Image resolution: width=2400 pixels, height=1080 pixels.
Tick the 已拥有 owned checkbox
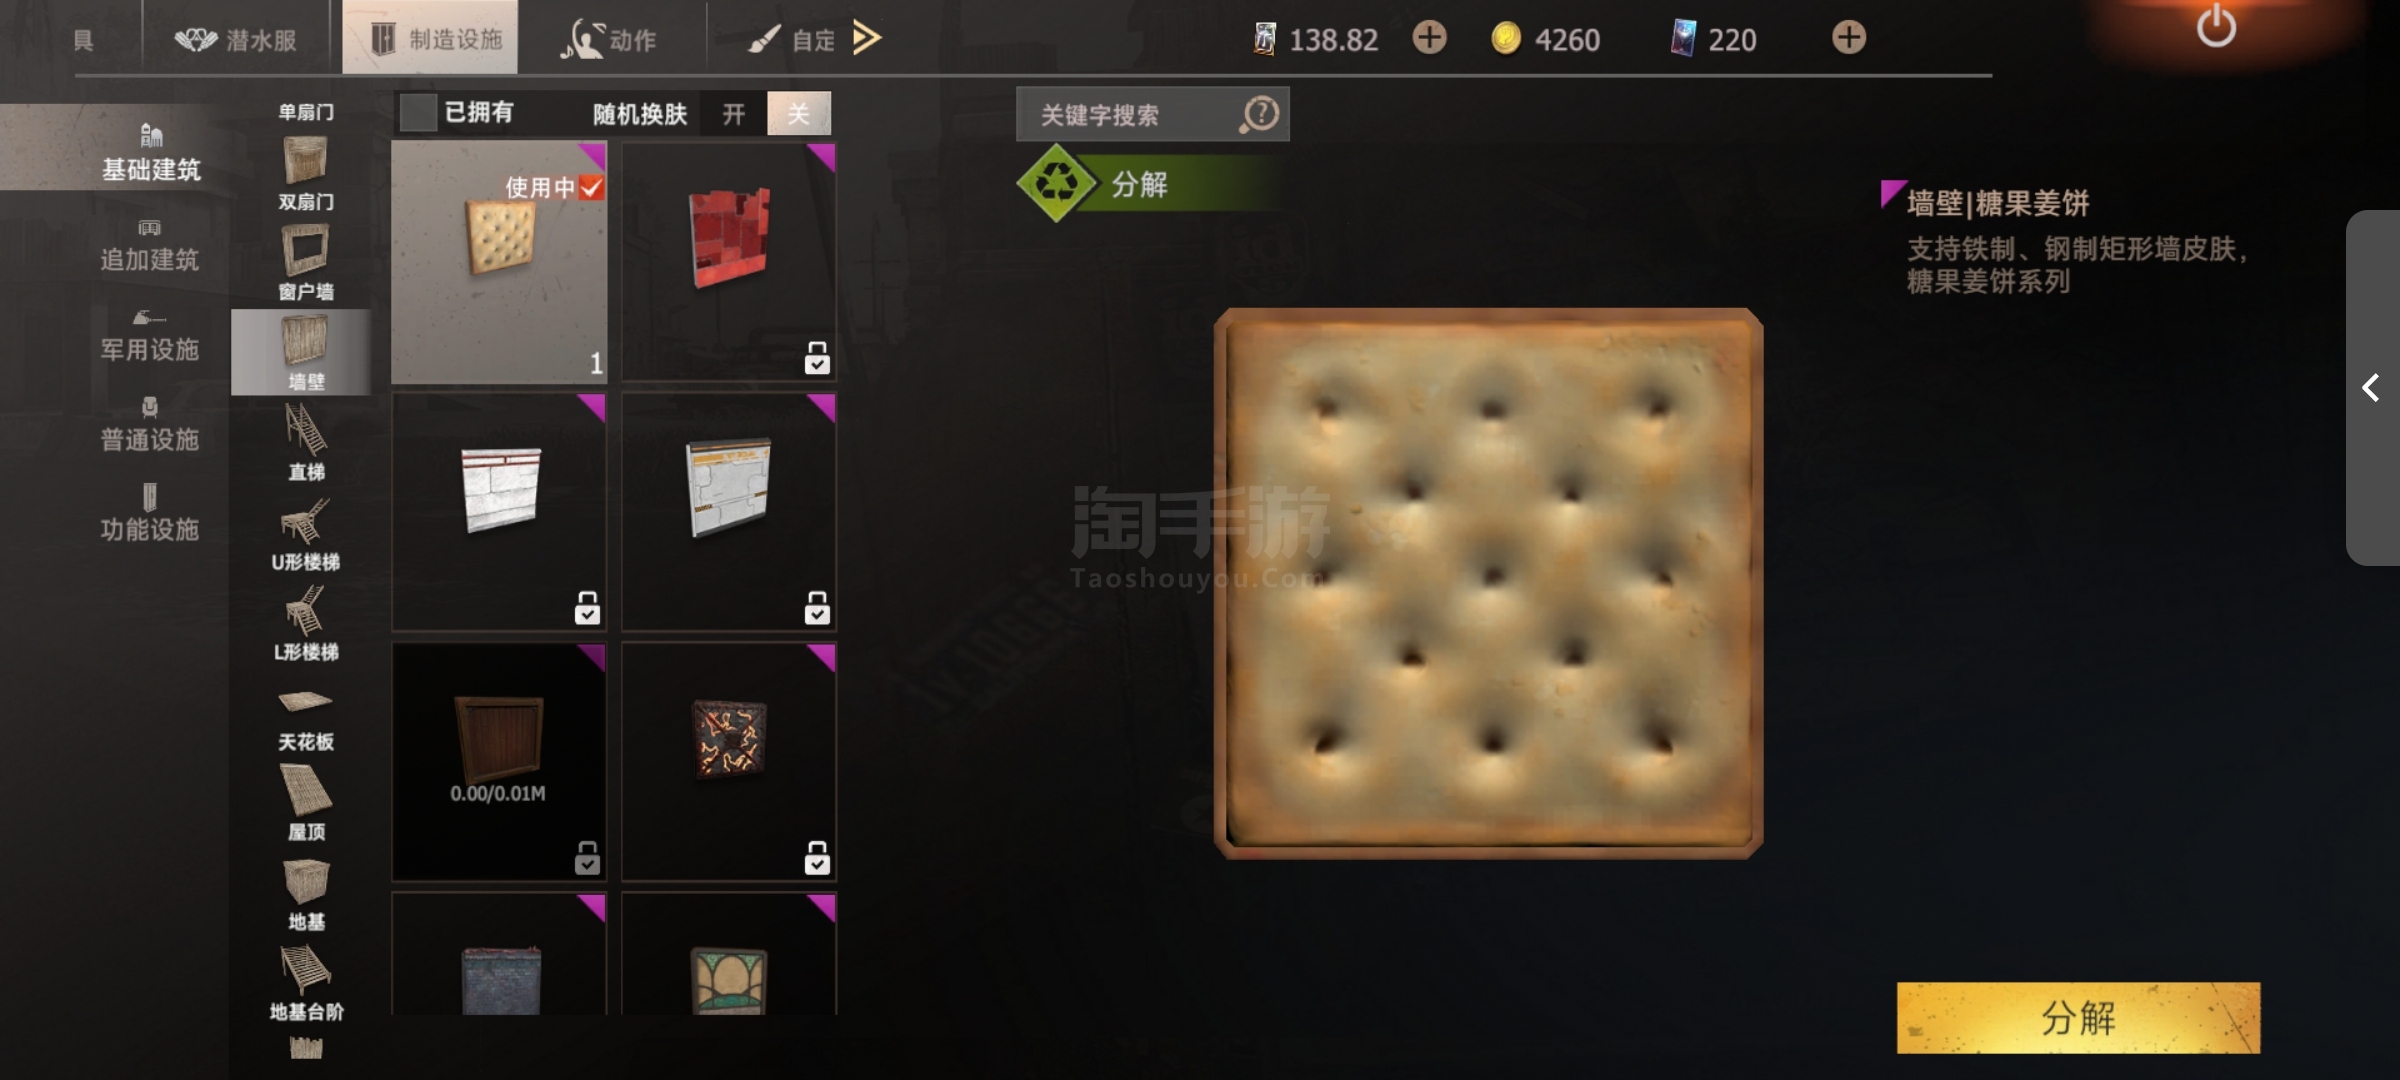[417, 113]
